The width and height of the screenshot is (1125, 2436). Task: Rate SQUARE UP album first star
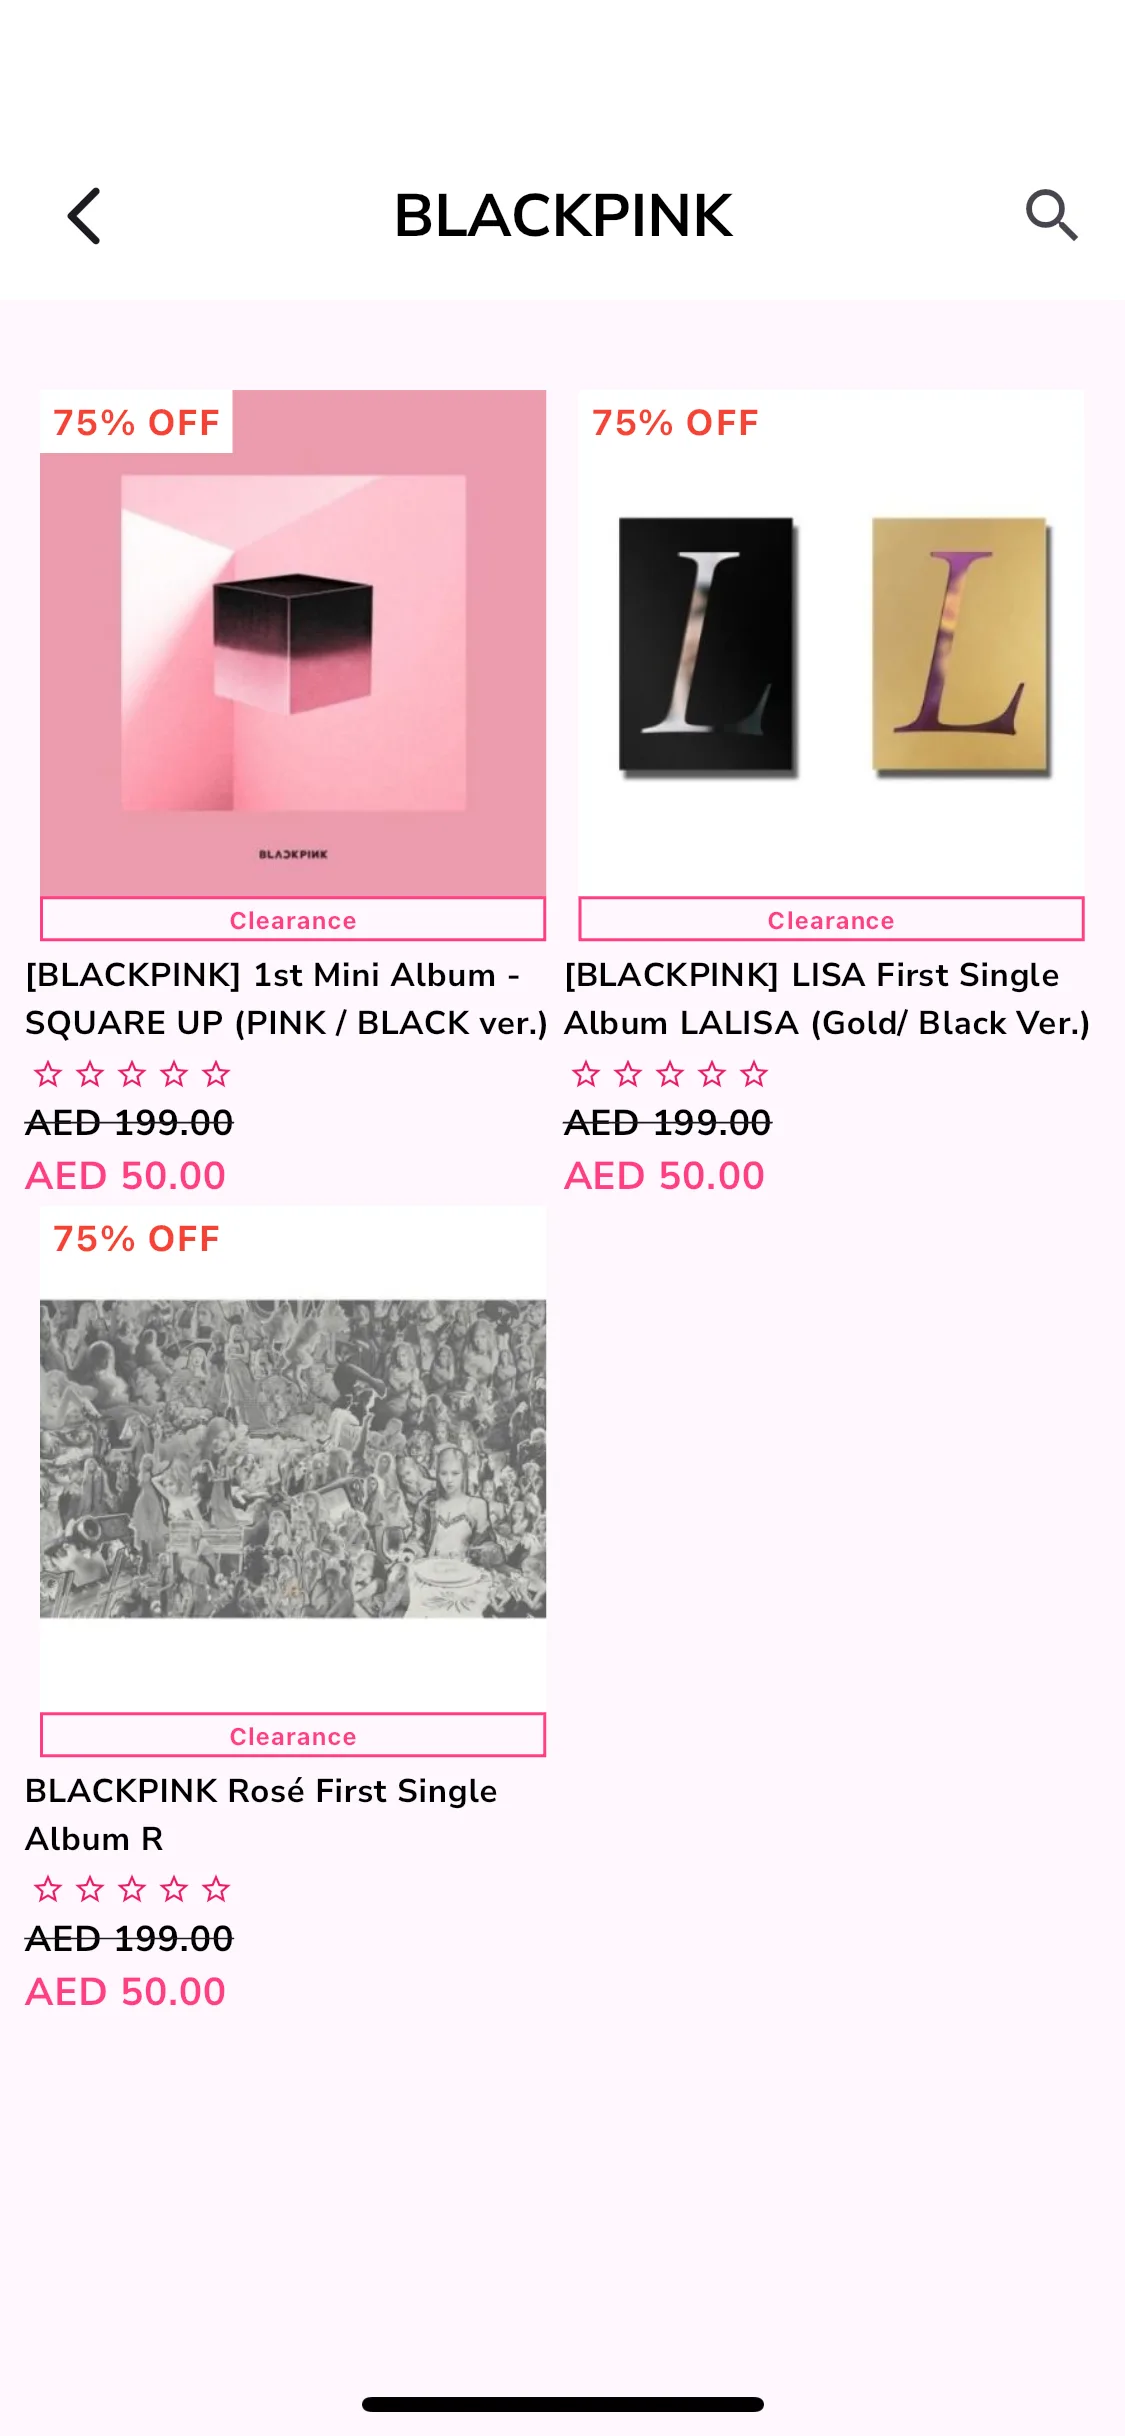pos(48,1075)
